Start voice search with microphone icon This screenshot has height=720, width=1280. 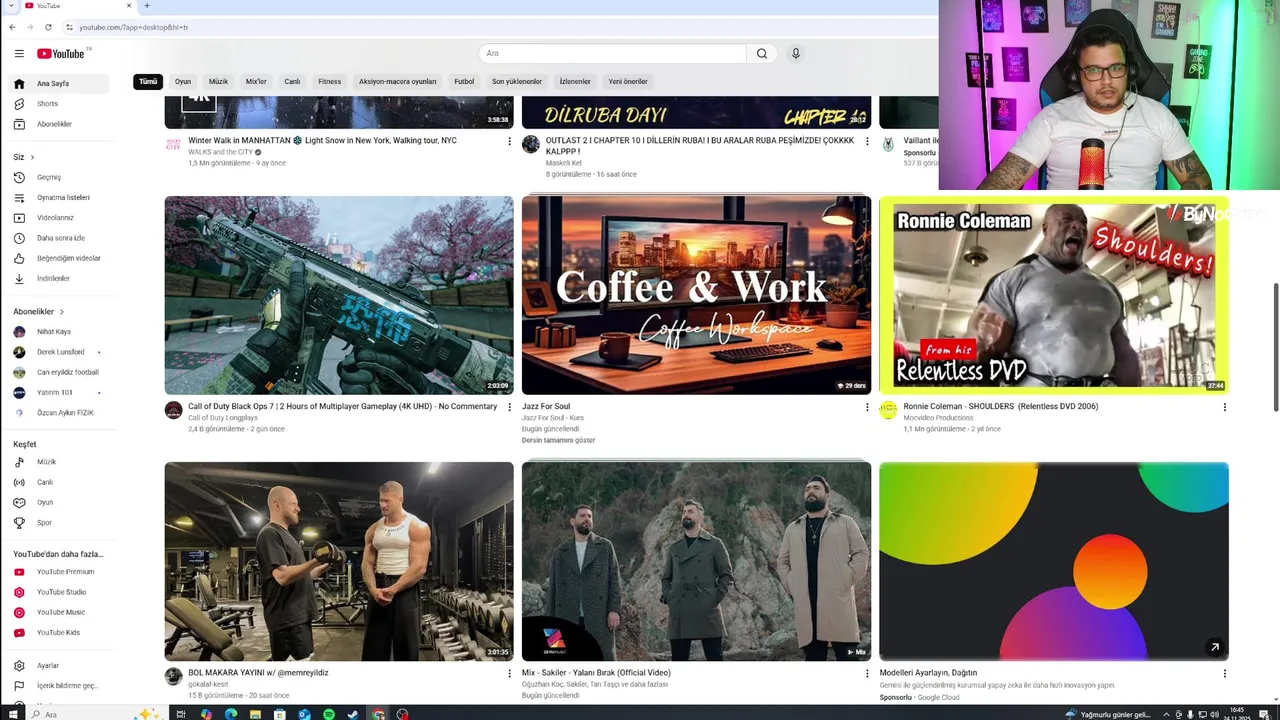tap(796, 53)
